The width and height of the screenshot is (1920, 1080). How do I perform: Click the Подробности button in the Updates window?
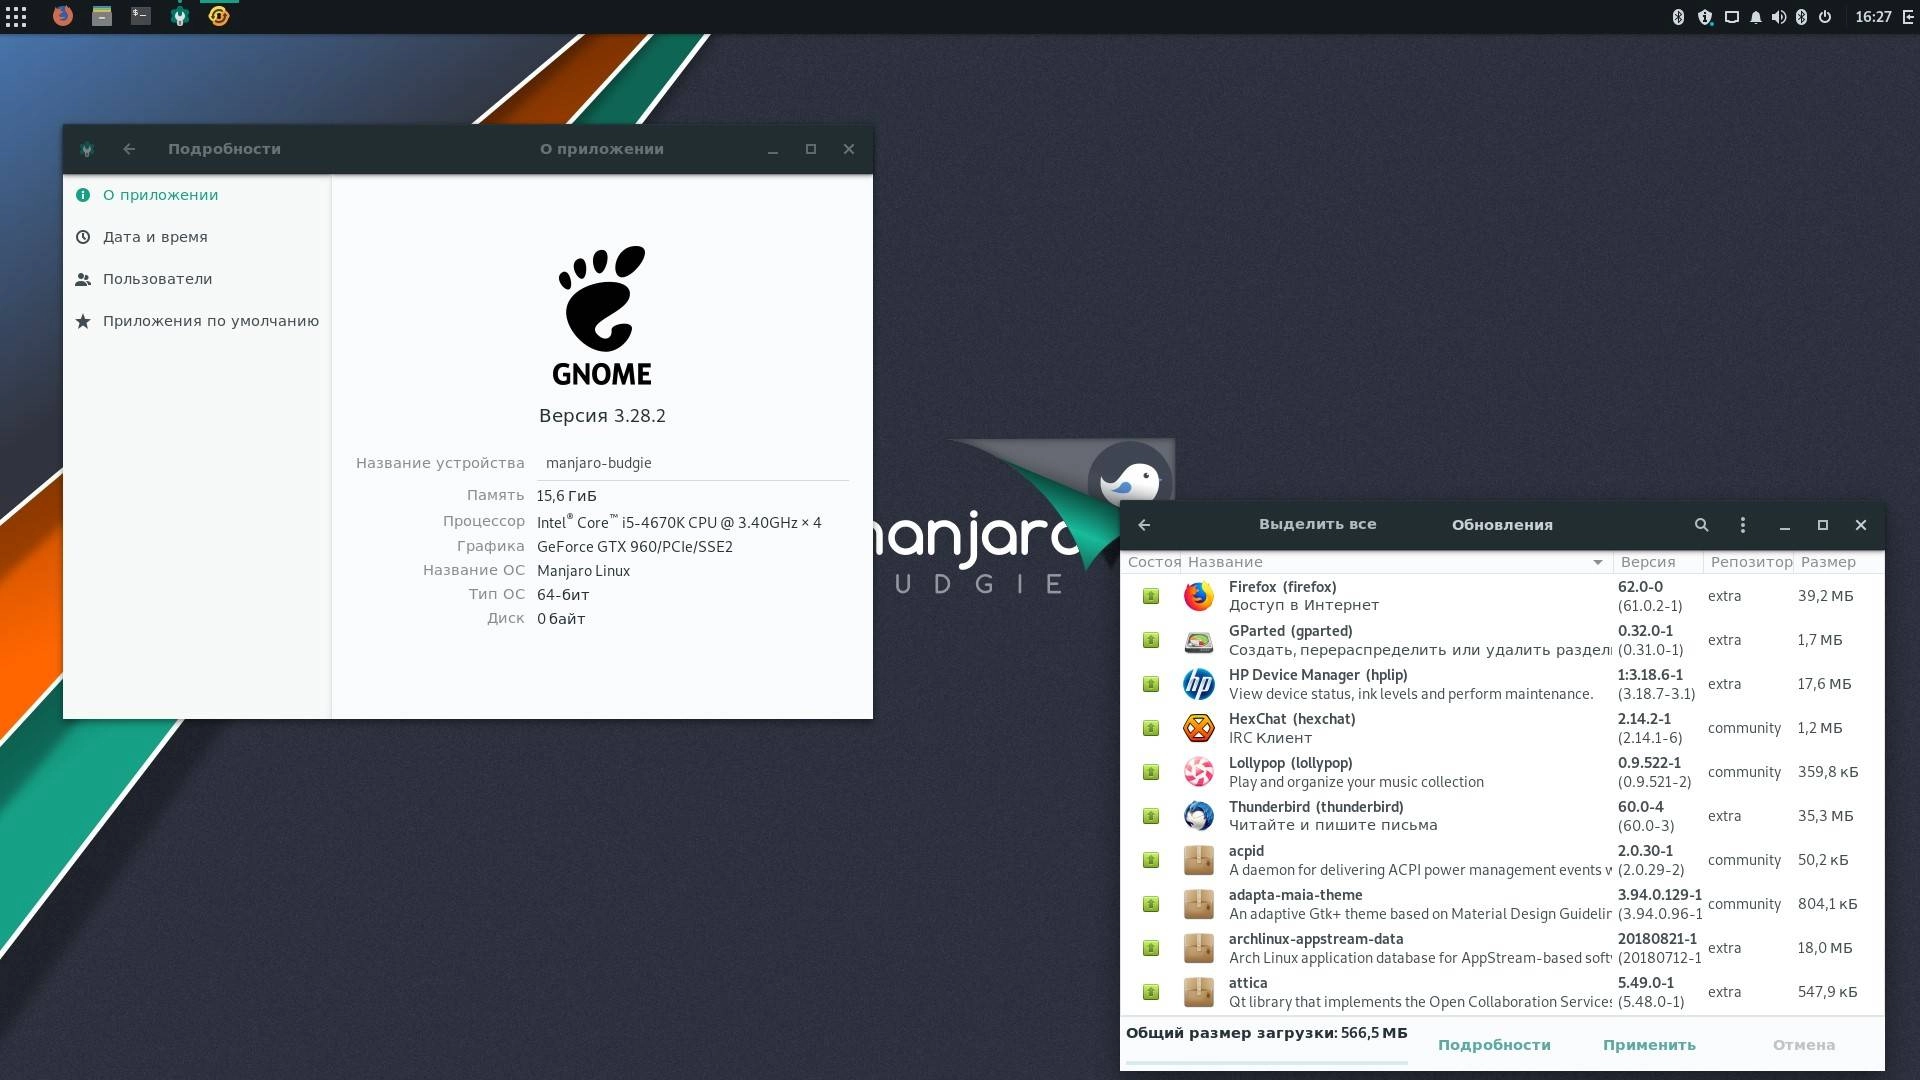click(x=1494, y=1045)
